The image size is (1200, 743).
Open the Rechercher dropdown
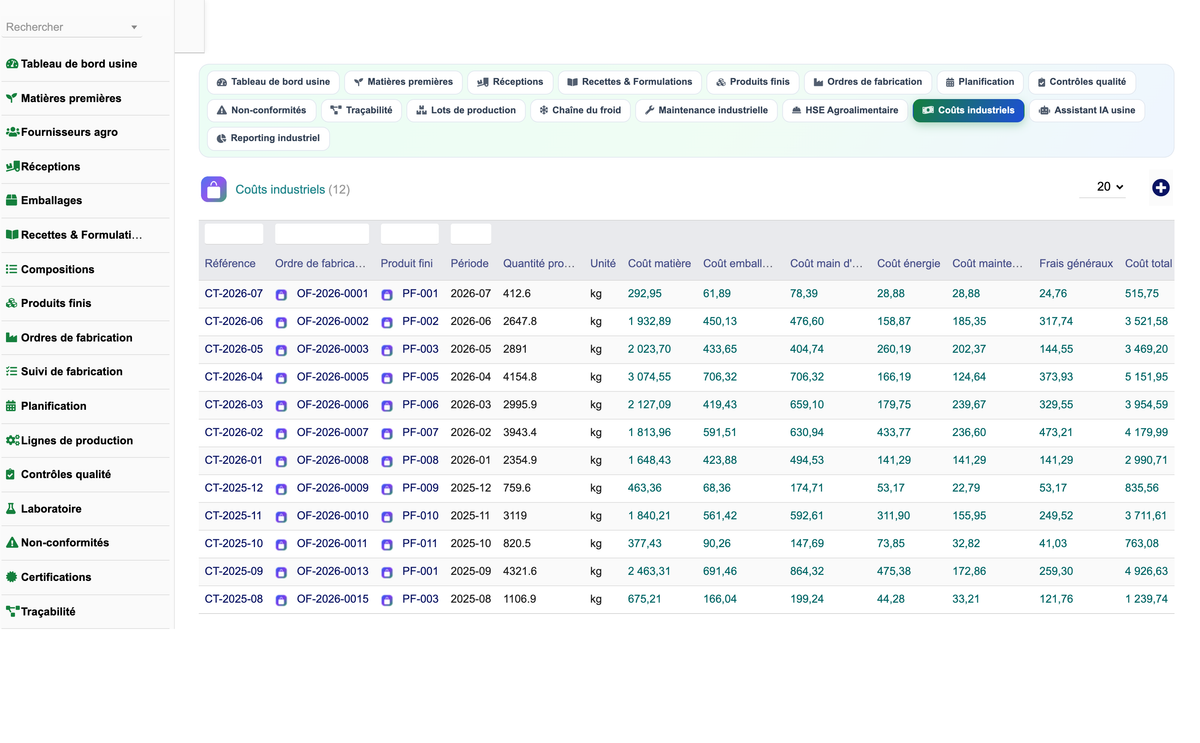73,27
